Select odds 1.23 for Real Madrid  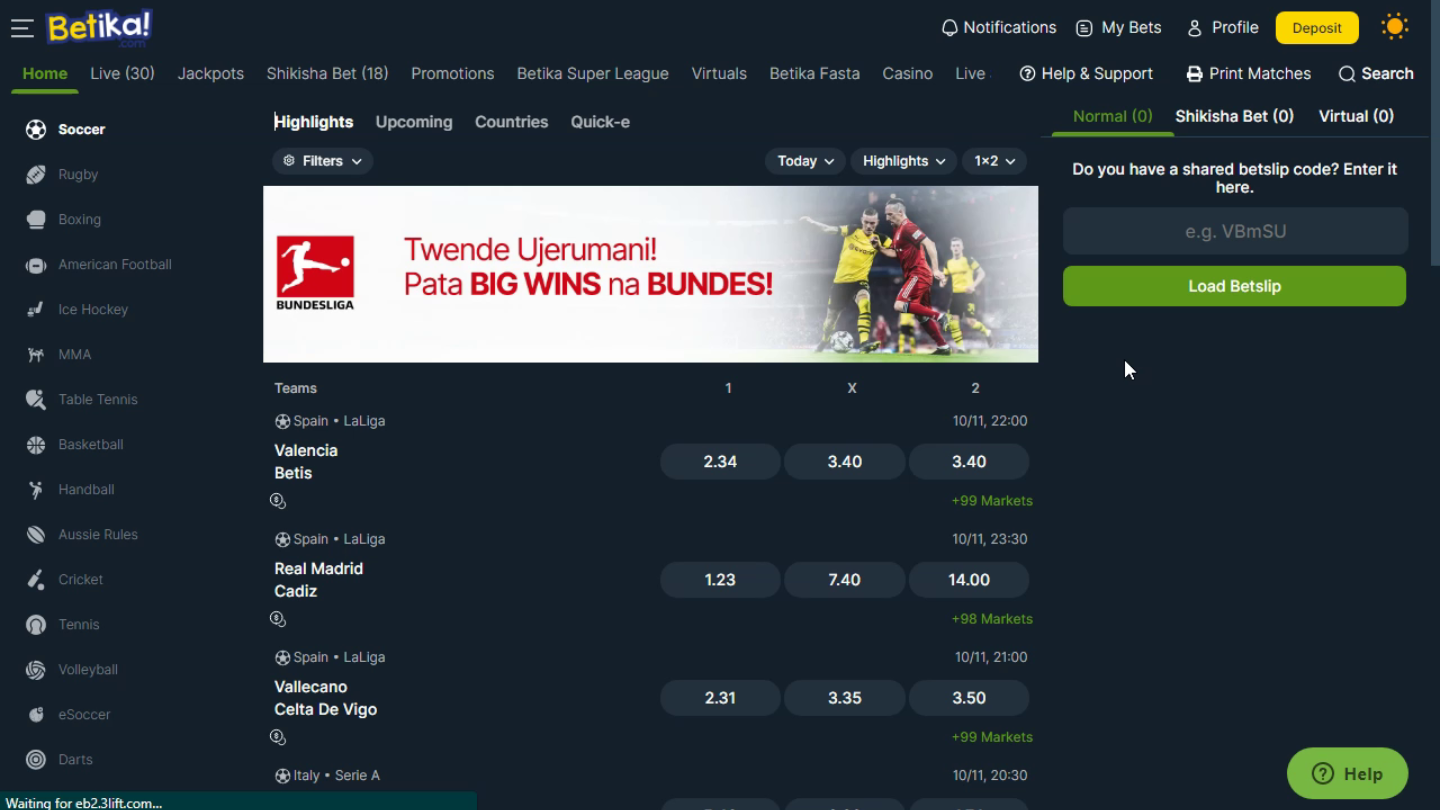tap(720, 580)
